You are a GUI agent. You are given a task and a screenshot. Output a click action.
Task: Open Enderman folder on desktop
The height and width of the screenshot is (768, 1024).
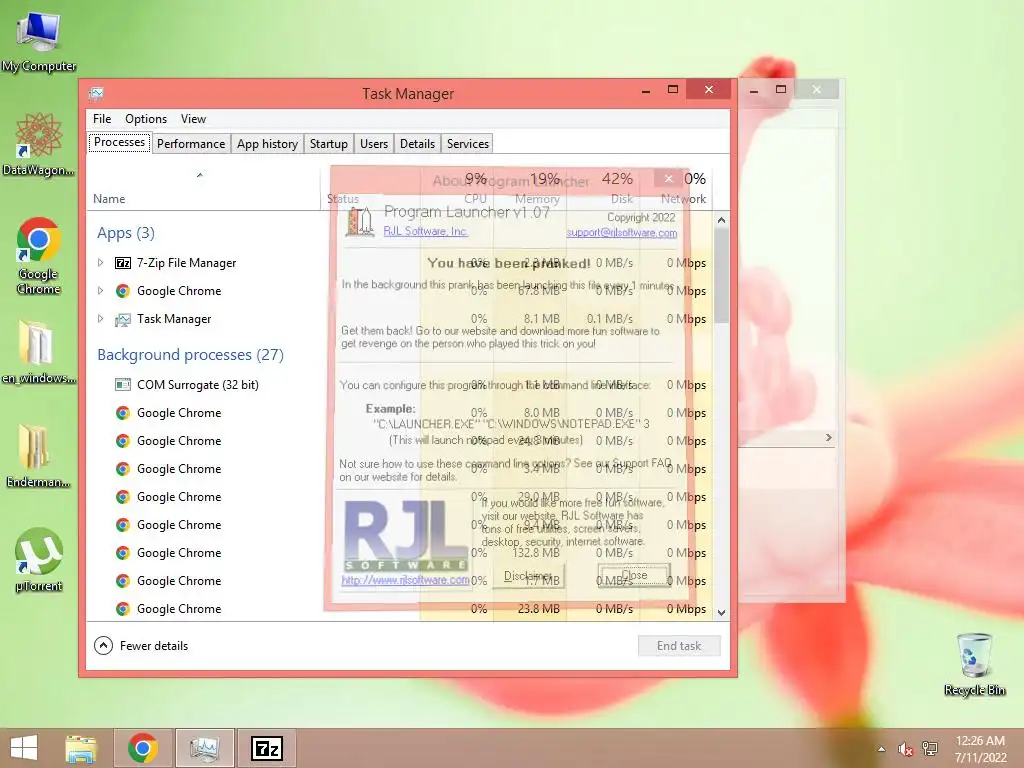tap(39, 456)
